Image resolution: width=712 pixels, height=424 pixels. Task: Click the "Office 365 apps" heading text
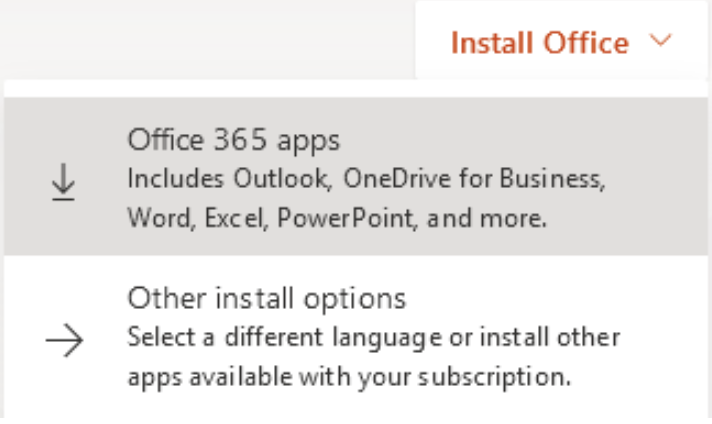pos(233,139)
